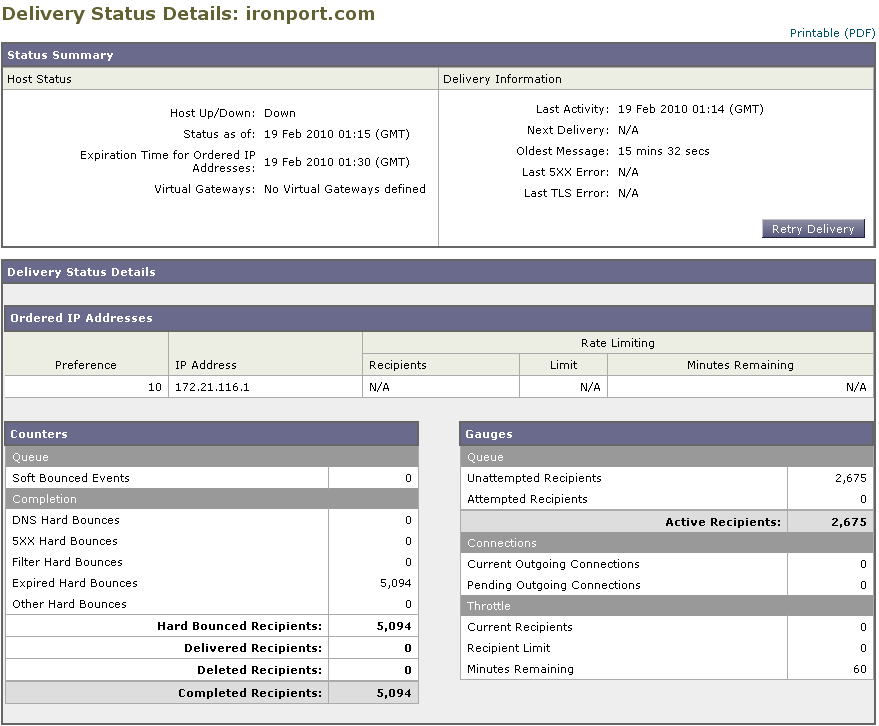Viewport: 879px width, 726px height.
Task: Click the Soft Bounced Events row
Action: pos(212,478)
